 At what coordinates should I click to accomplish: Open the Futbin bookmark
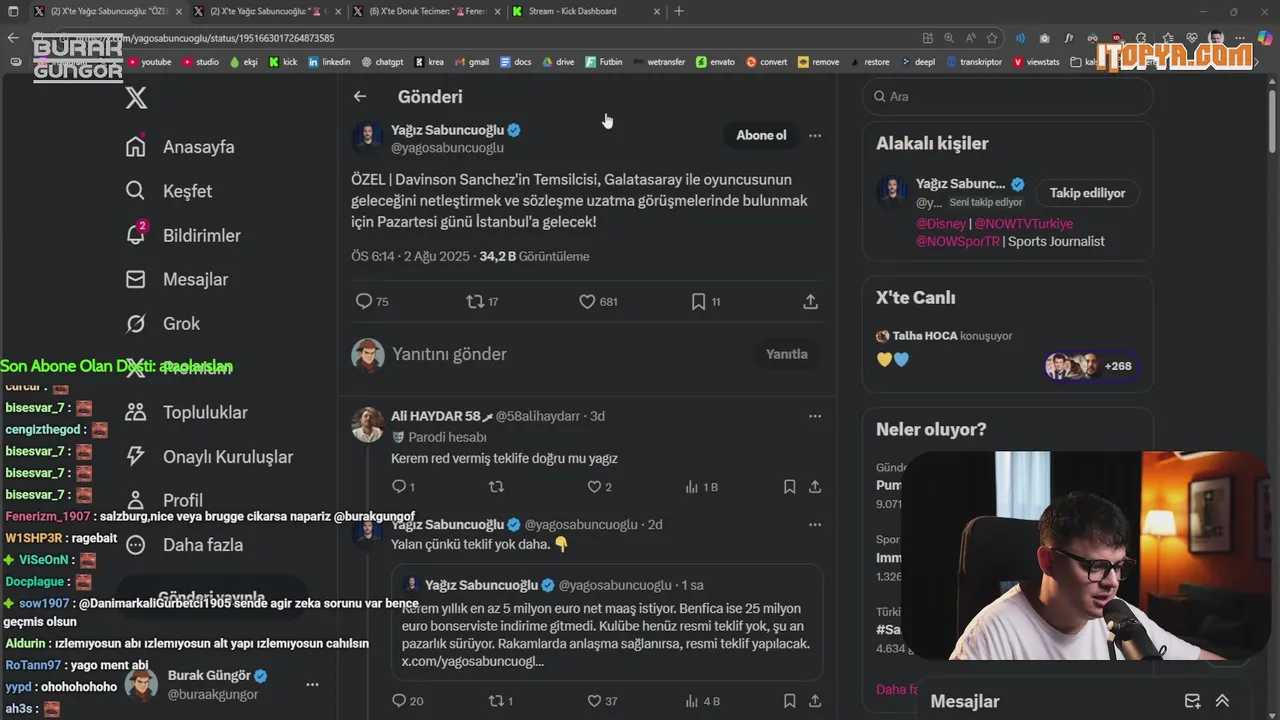602,62
